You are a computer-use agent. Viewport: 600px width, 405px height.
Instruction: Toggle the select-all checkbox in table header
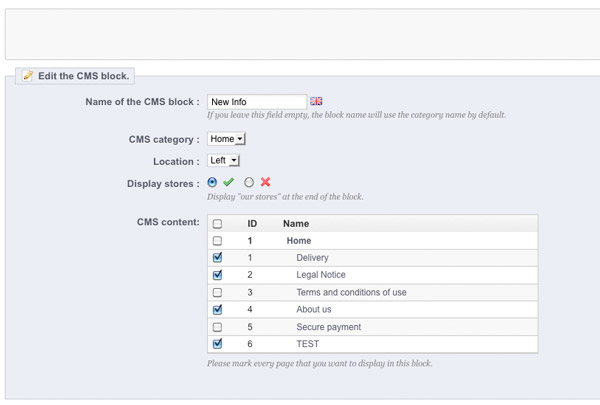pos(217,224)
